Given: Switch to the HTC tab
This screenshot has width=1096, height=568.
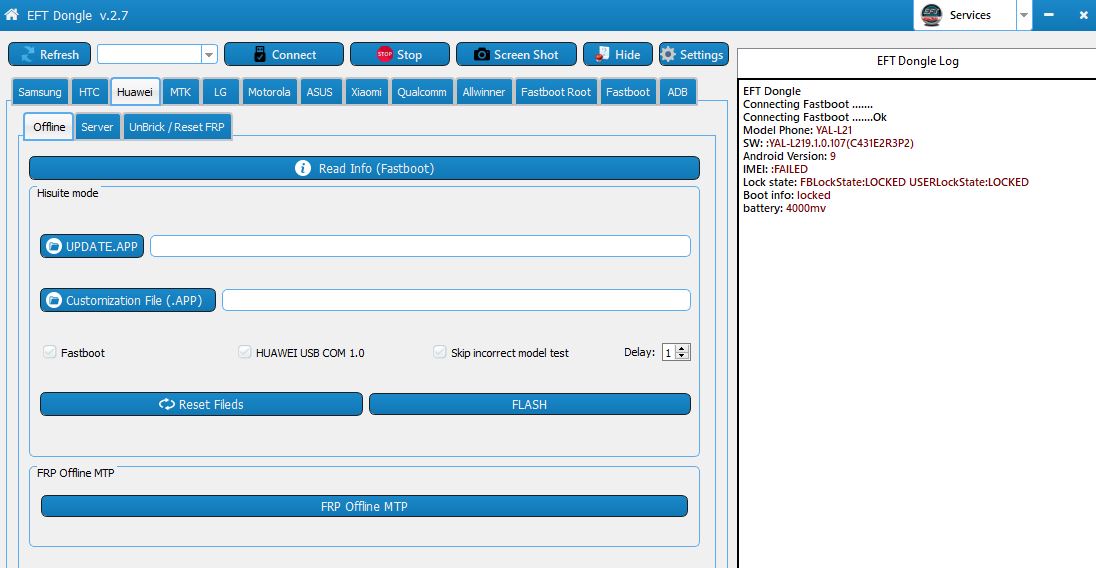Looking at the screenshot, I should tap(89, 92).
